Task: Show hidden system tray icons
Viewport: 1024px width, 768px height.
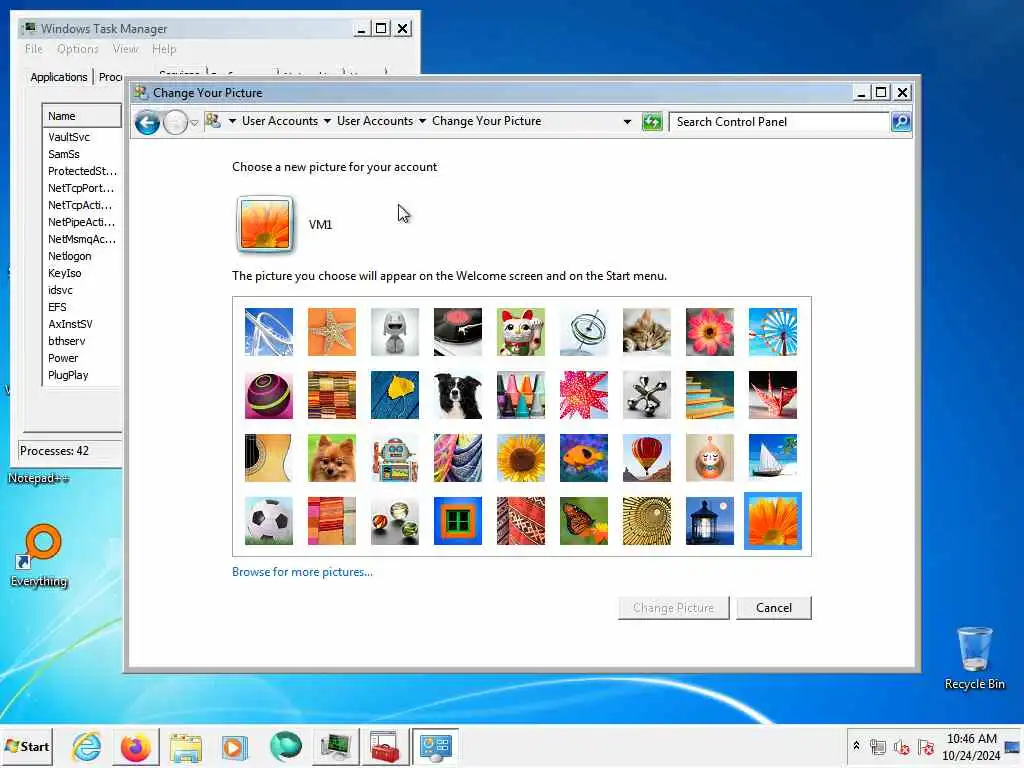Action: click(x=856, y=746)
